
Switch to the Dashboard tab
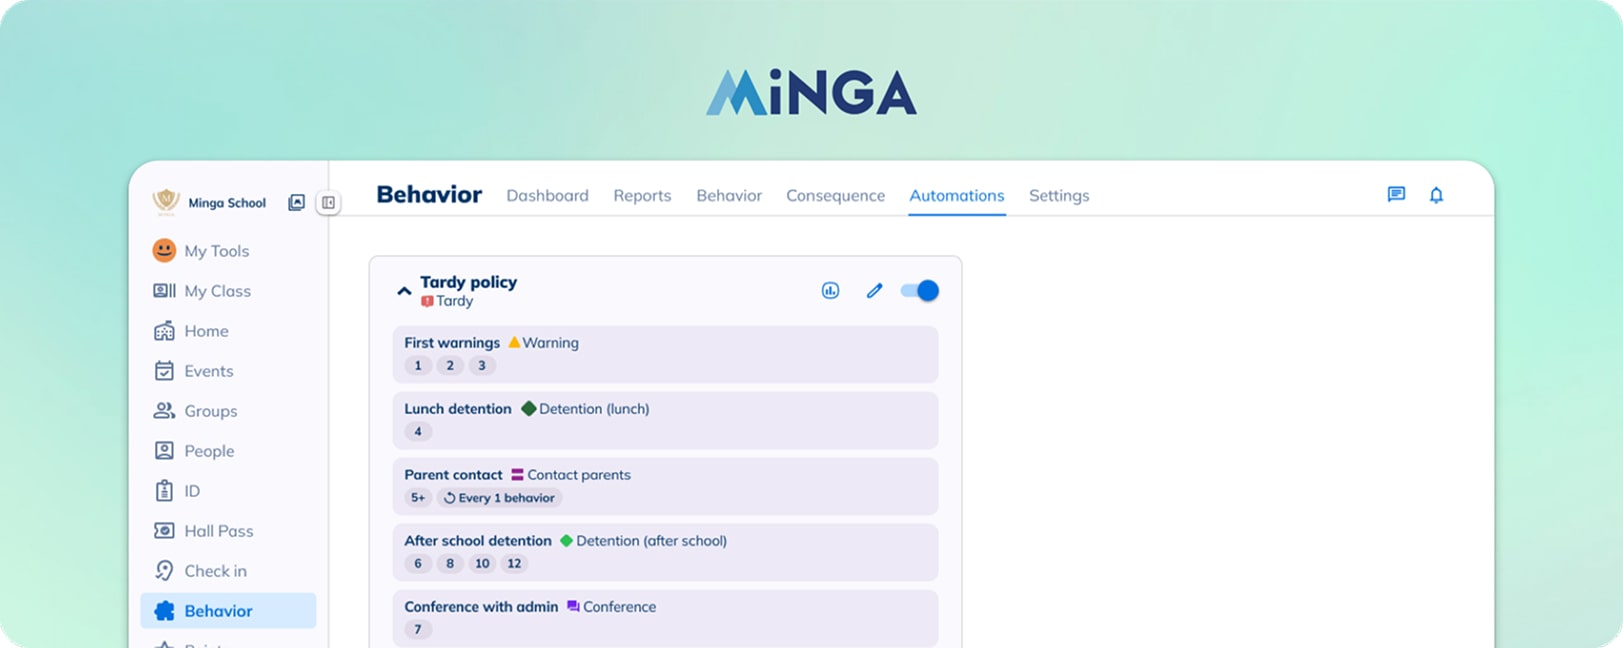[x=547, y=195]
